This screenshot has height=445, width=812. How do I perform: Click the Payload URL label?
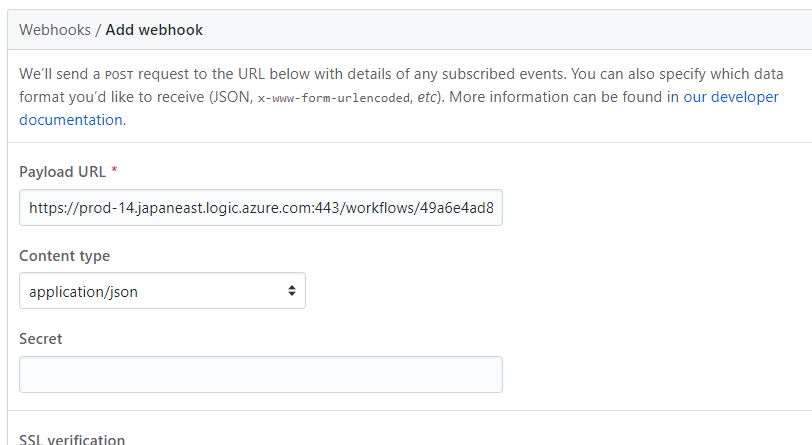click(x=62, y=172)
